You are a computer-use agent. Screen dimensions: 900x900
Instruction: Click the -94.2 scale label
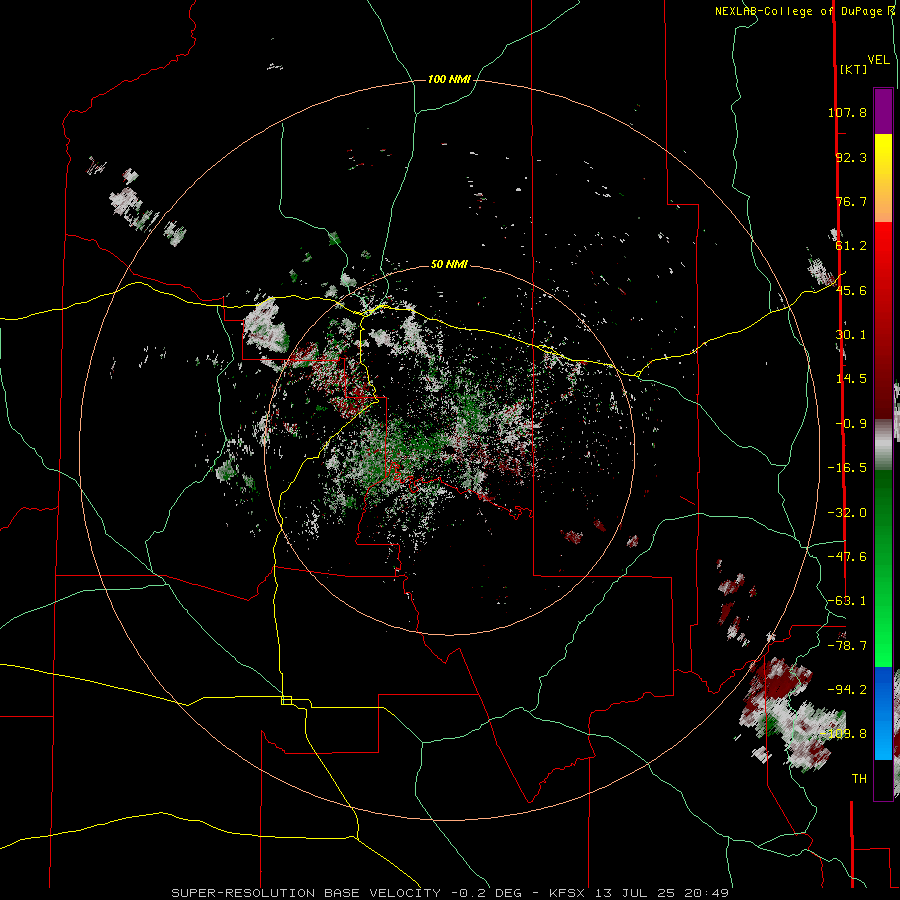click(847, 690)
